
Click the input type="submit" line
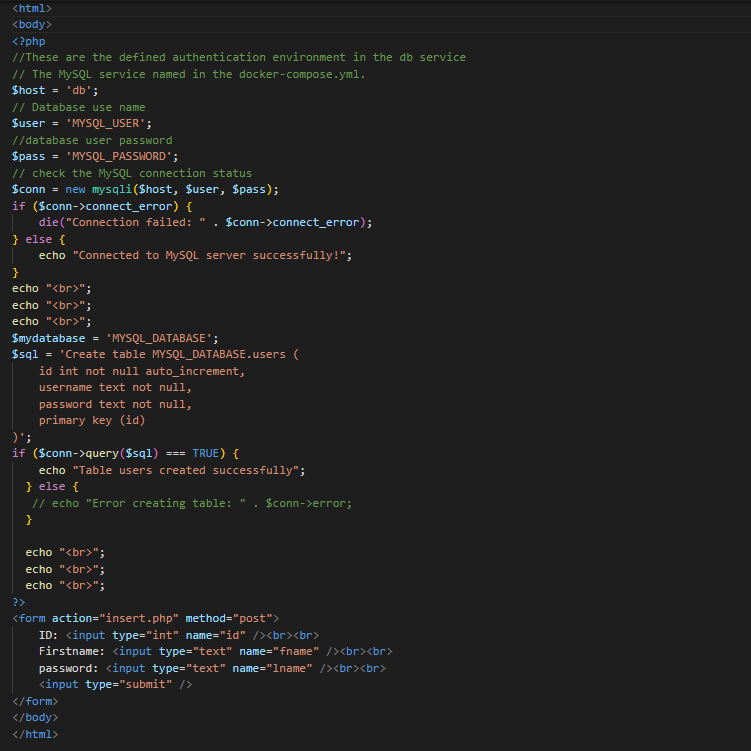pos(115,685)
